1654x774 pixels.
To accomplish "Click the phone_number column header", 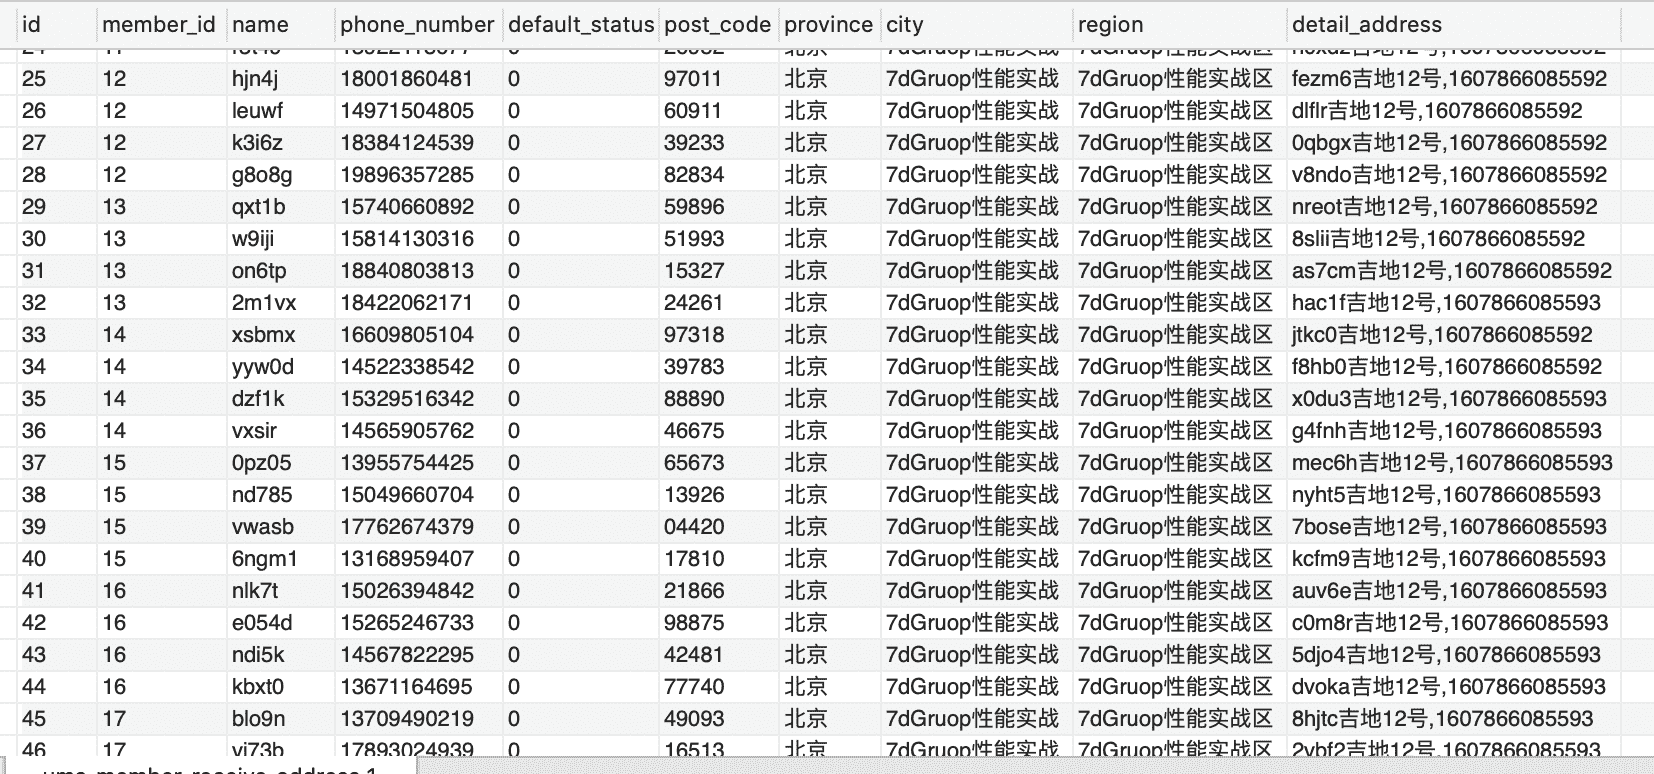I will 417,25.
